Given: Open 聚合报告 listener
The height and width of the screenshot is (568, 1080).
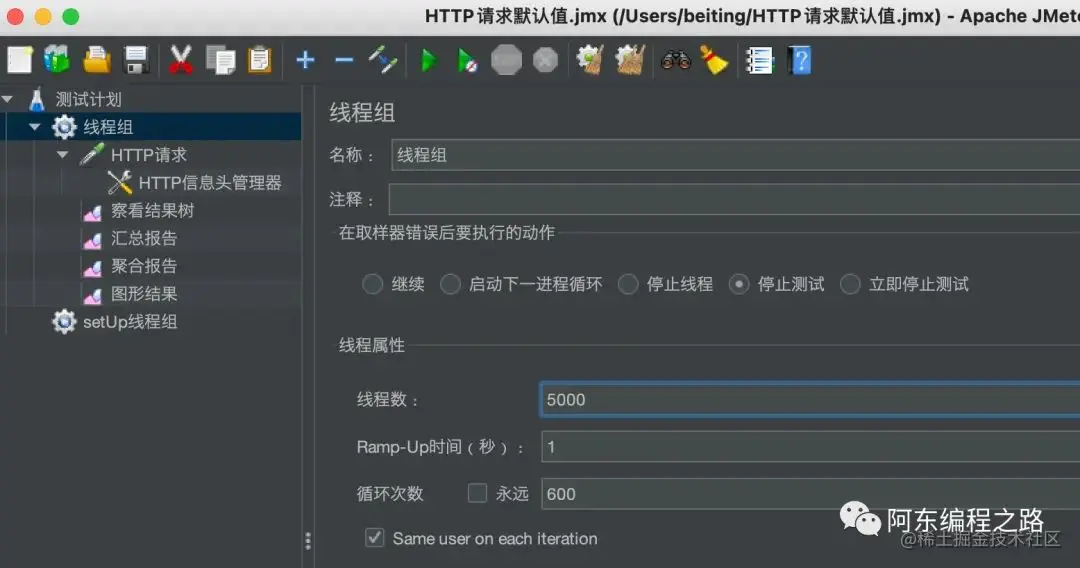Looking at the screenshot, I should coord(144,266).
